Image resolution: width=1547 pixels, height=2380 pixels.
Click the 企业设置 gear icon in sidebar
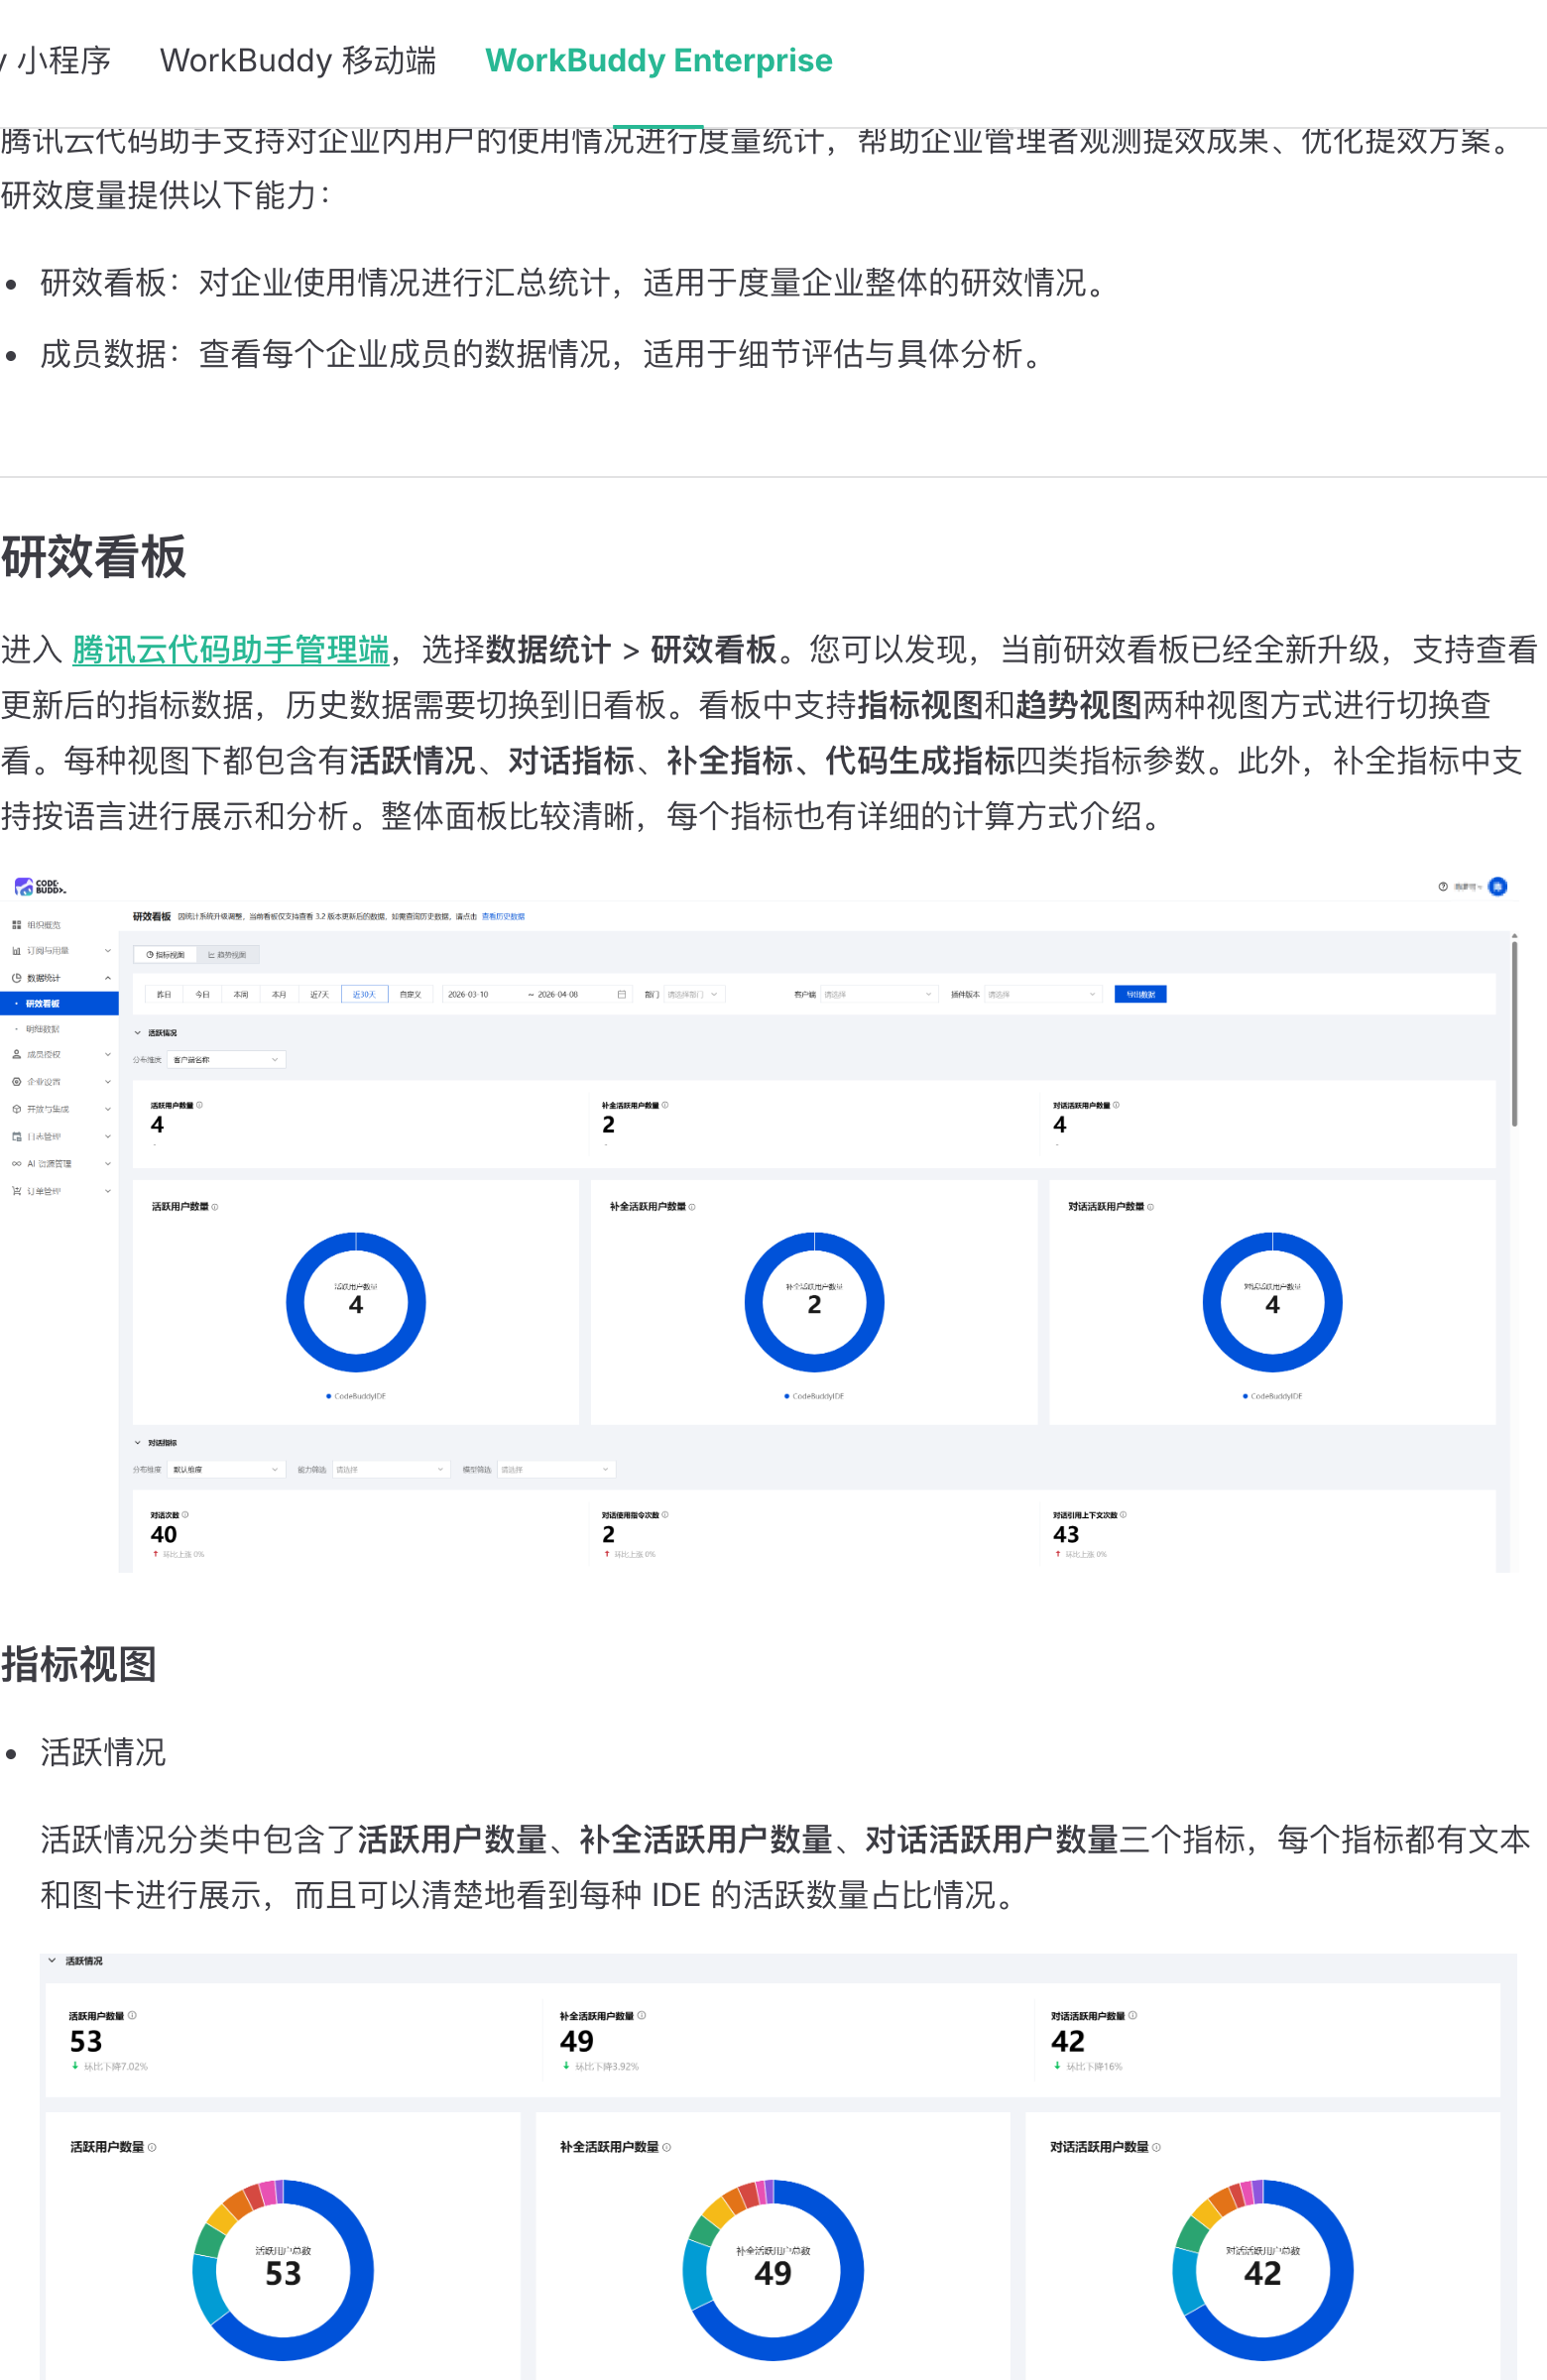[x=17, y=1082]
